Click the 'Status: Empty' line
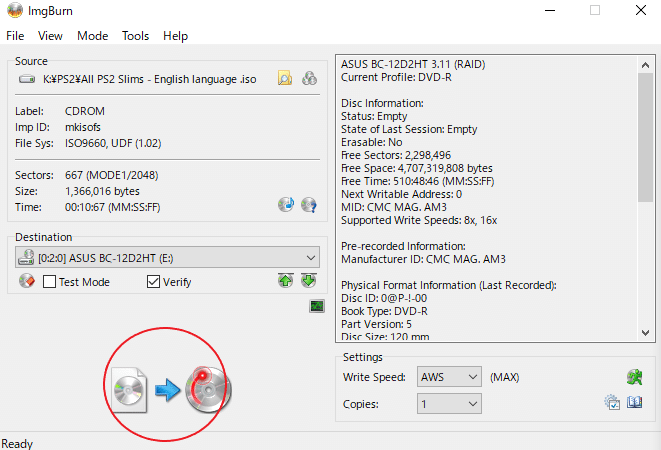Image resolution: width=661 pixels, height=450 pixels. [x=374, y=116]
